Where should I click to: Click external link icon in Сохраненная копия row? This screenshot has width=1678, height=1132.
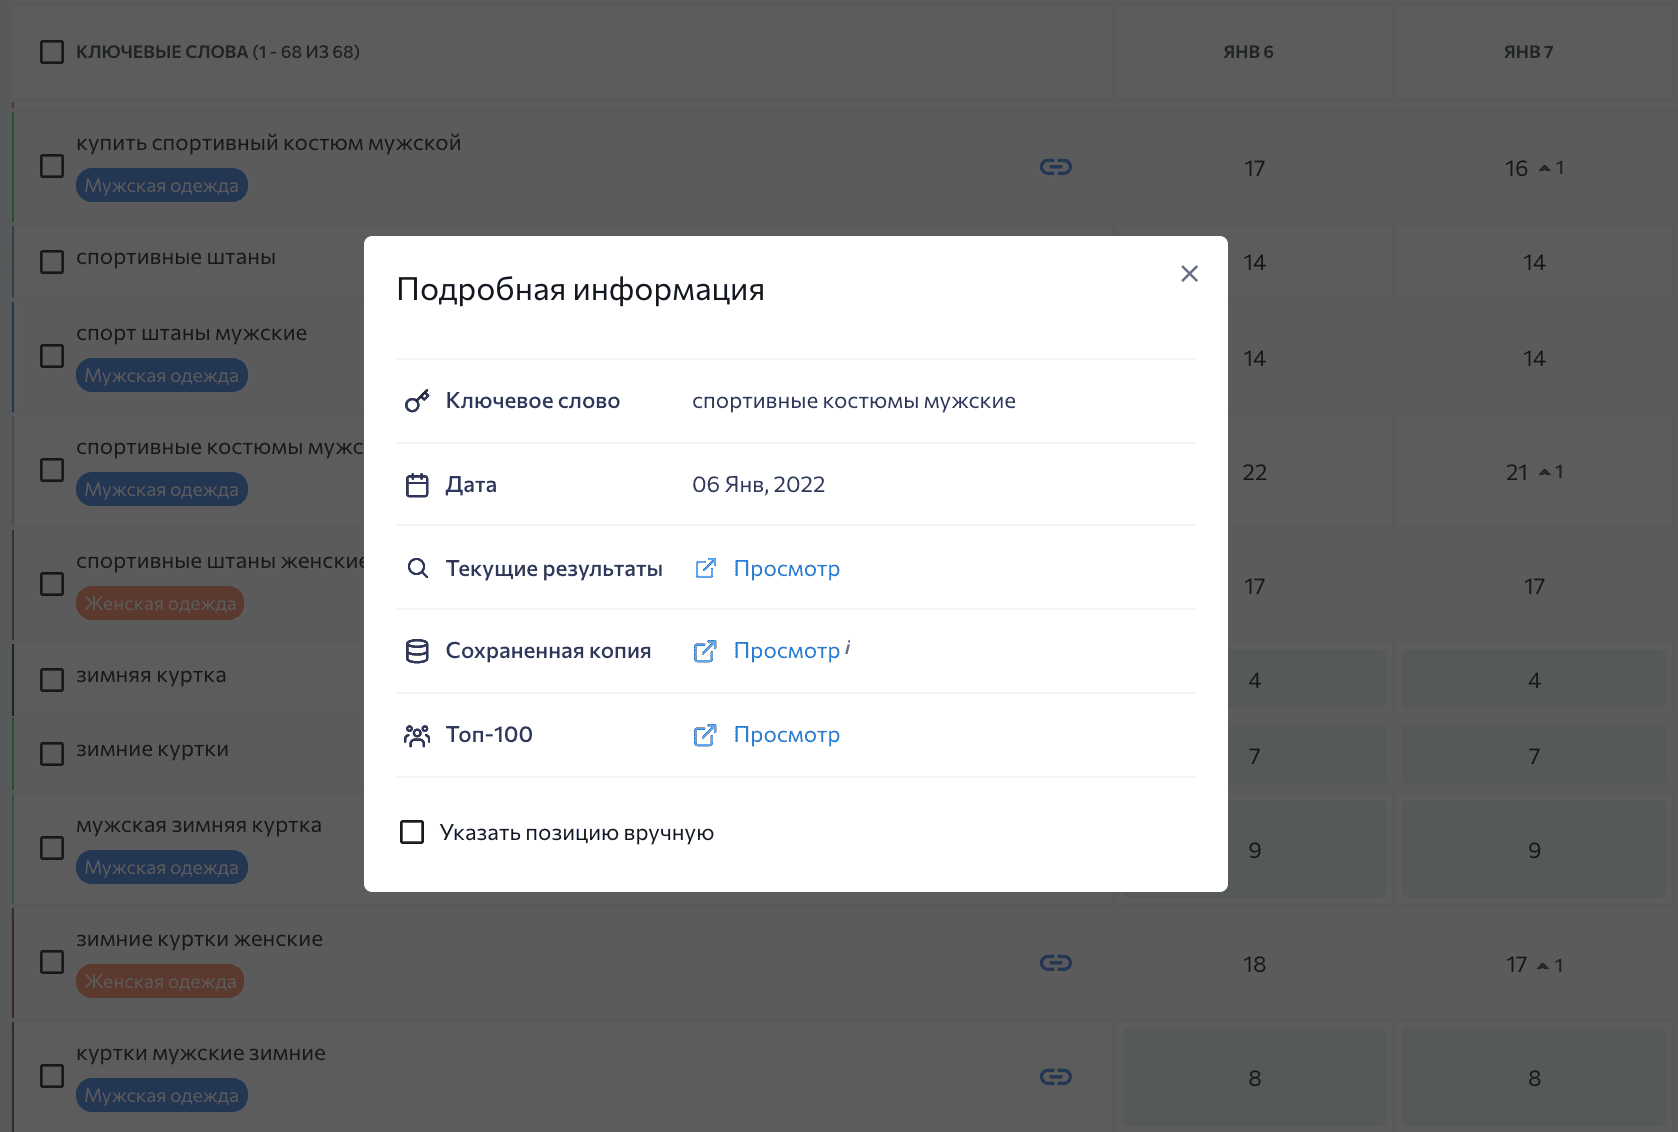[705, 651]
